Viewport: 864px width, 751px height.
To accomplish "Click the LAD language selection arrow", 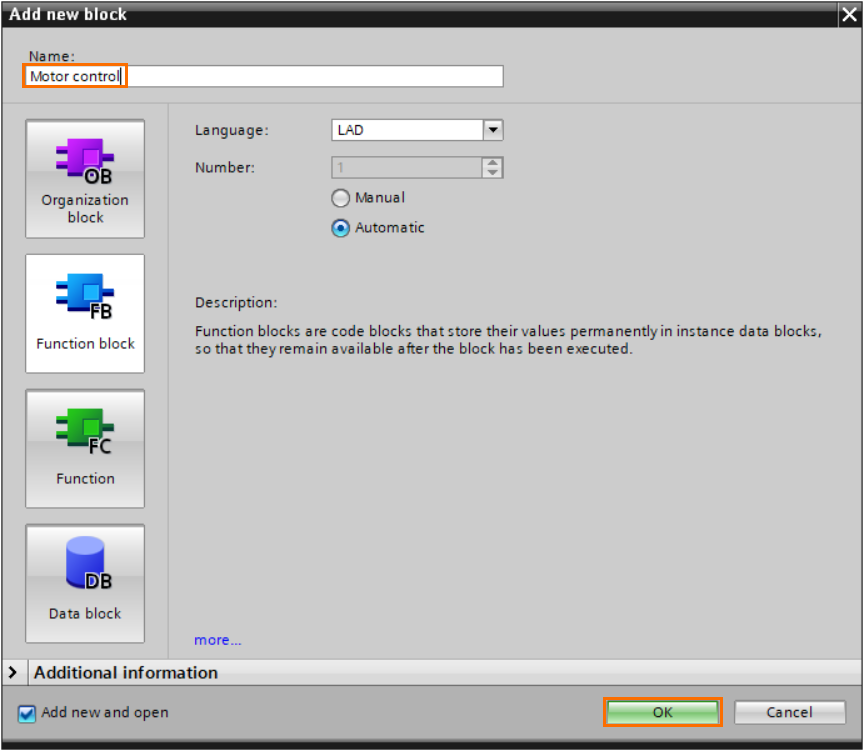I will [493, 130].
